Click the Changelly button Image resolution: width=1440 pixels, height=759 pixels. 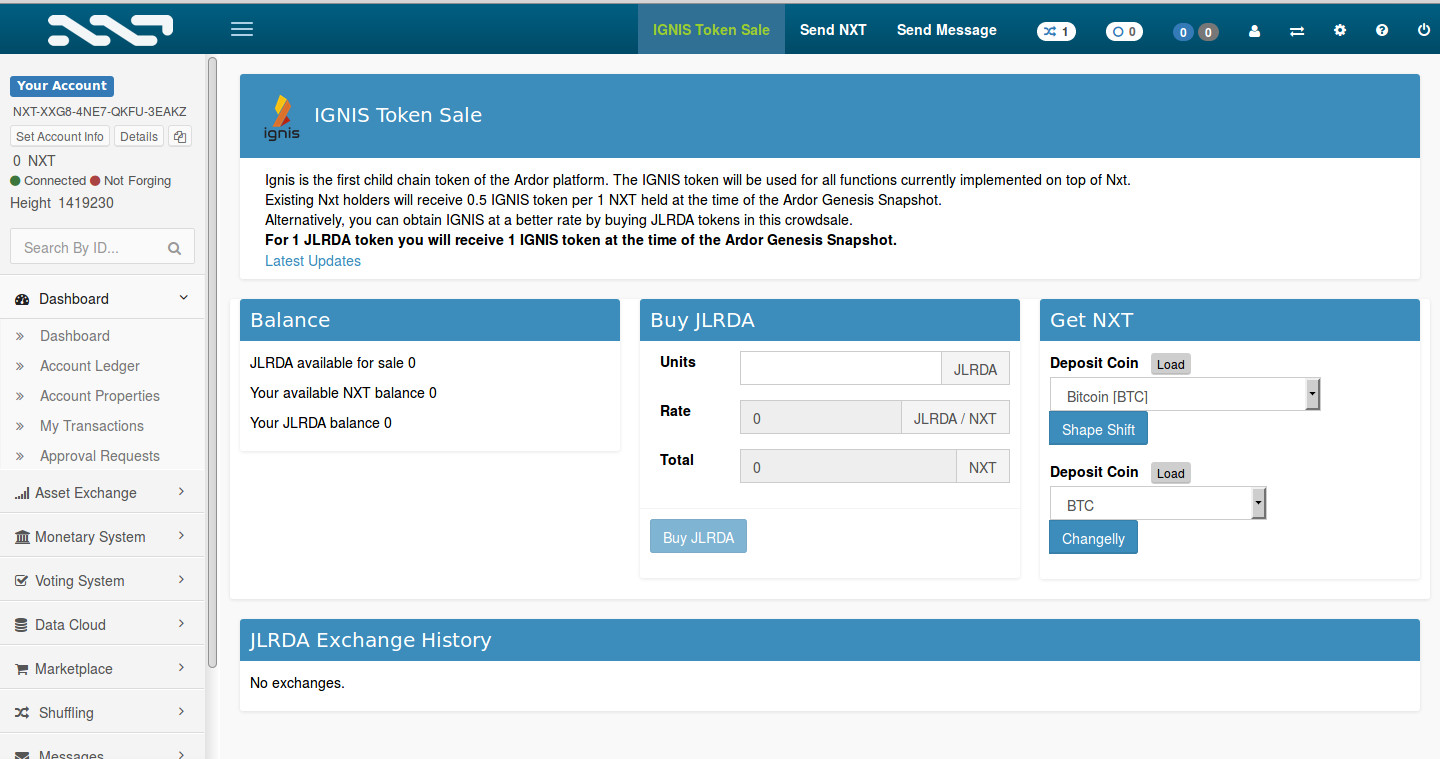(x=1093, y=538)
